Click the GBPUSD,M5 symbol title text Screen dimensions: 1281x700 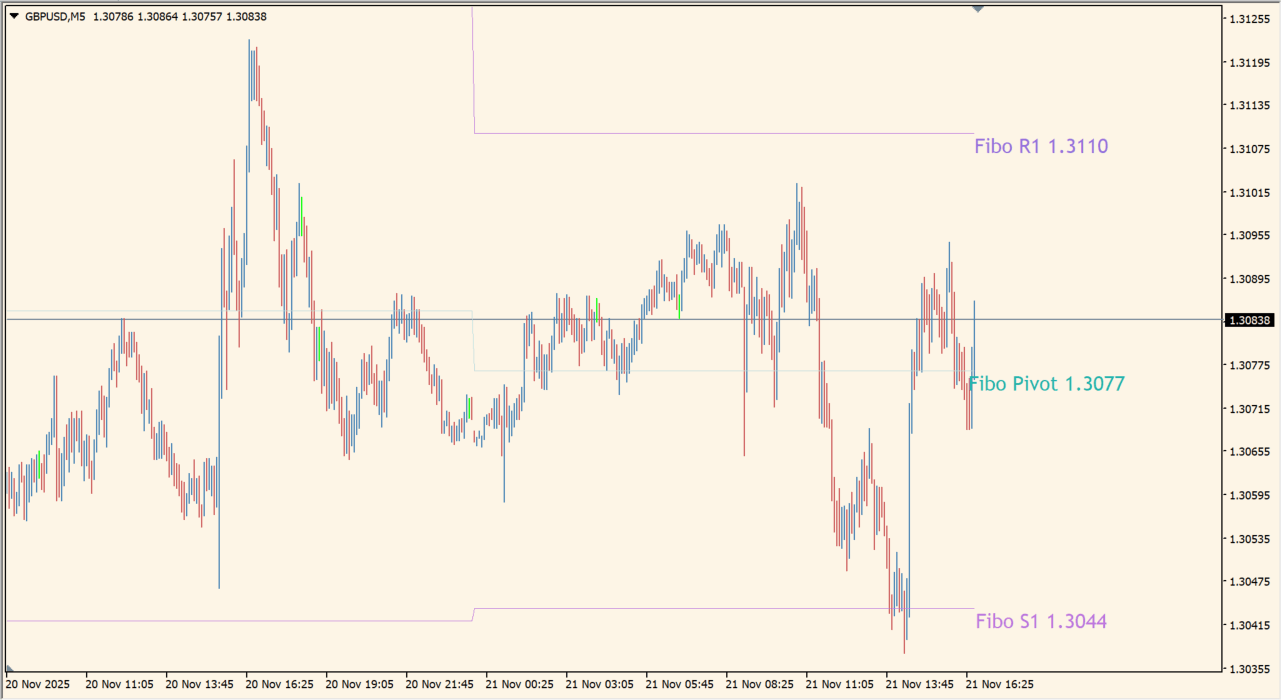[56, 16]
